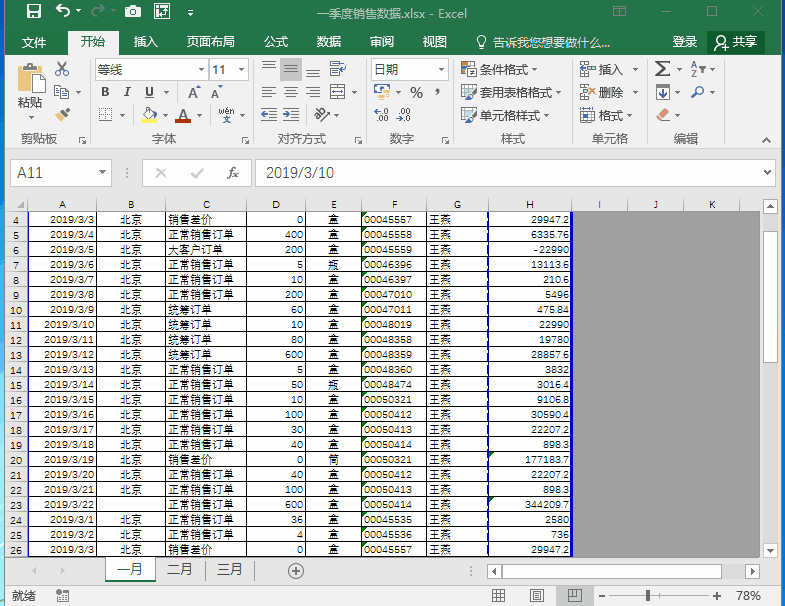The height and width of the screenshot is (606, 785).
Task: Click the formula bar showing 2019/3/10
Action: coord(500,173)
